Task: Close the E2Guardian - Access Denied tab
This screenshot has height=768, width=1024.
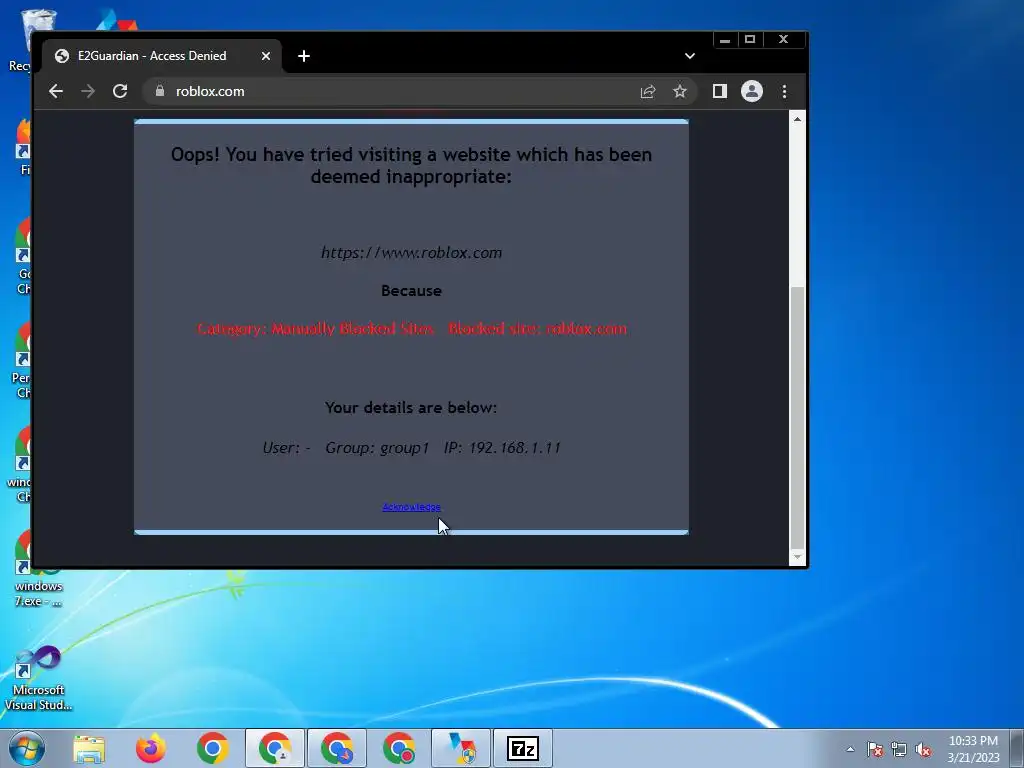Action: 266,56
